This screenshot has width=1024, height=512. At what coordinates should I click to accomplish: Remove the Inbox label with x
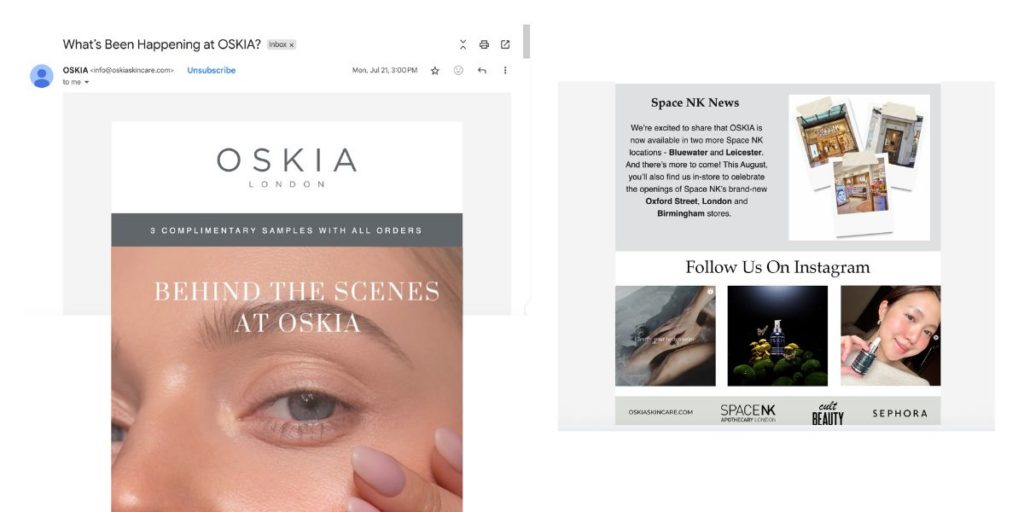pos(292,45)
